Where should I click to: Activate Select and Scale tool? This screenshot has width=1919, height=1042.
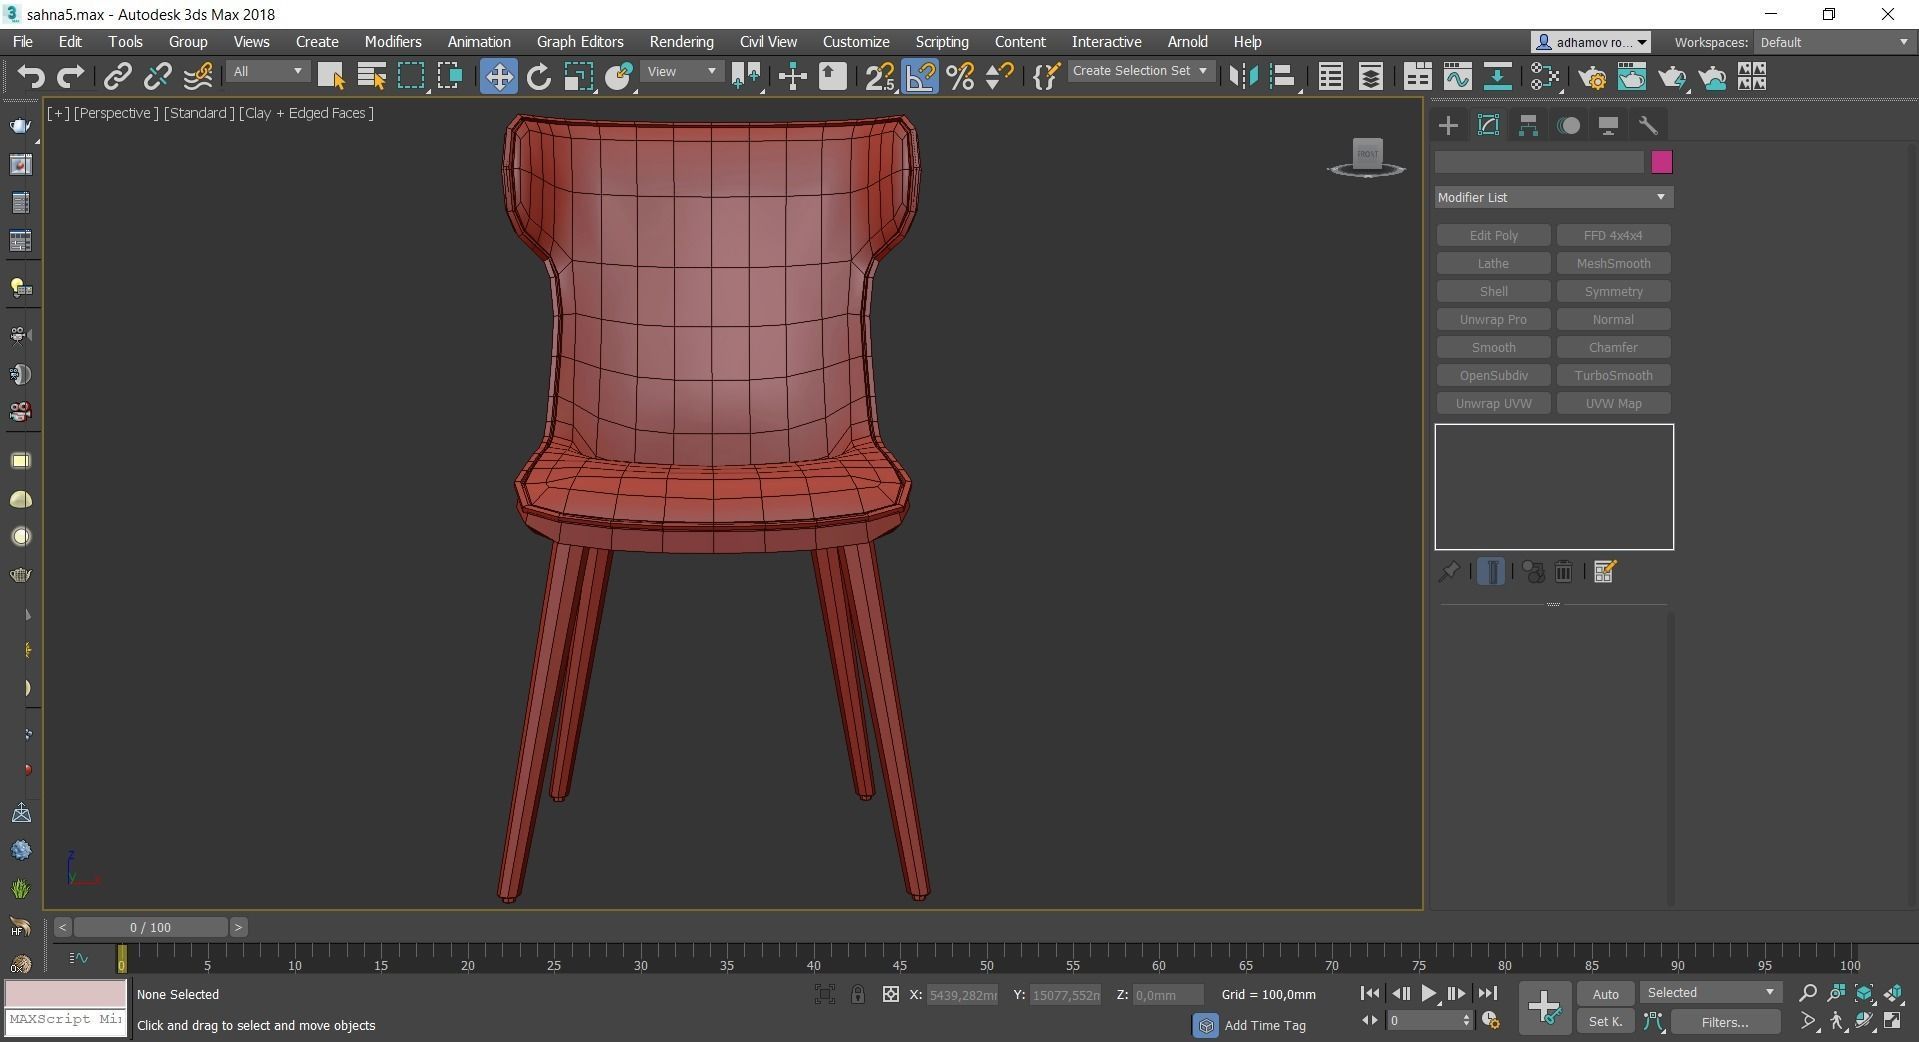tap(578, 76)
